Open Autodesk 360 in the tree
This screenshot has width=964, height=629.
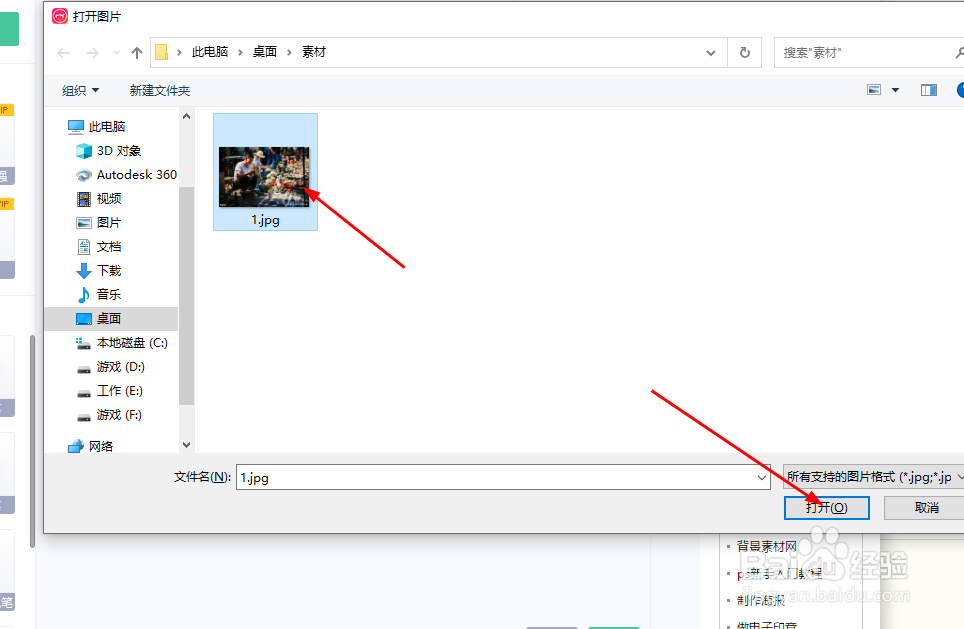[126, 175]
